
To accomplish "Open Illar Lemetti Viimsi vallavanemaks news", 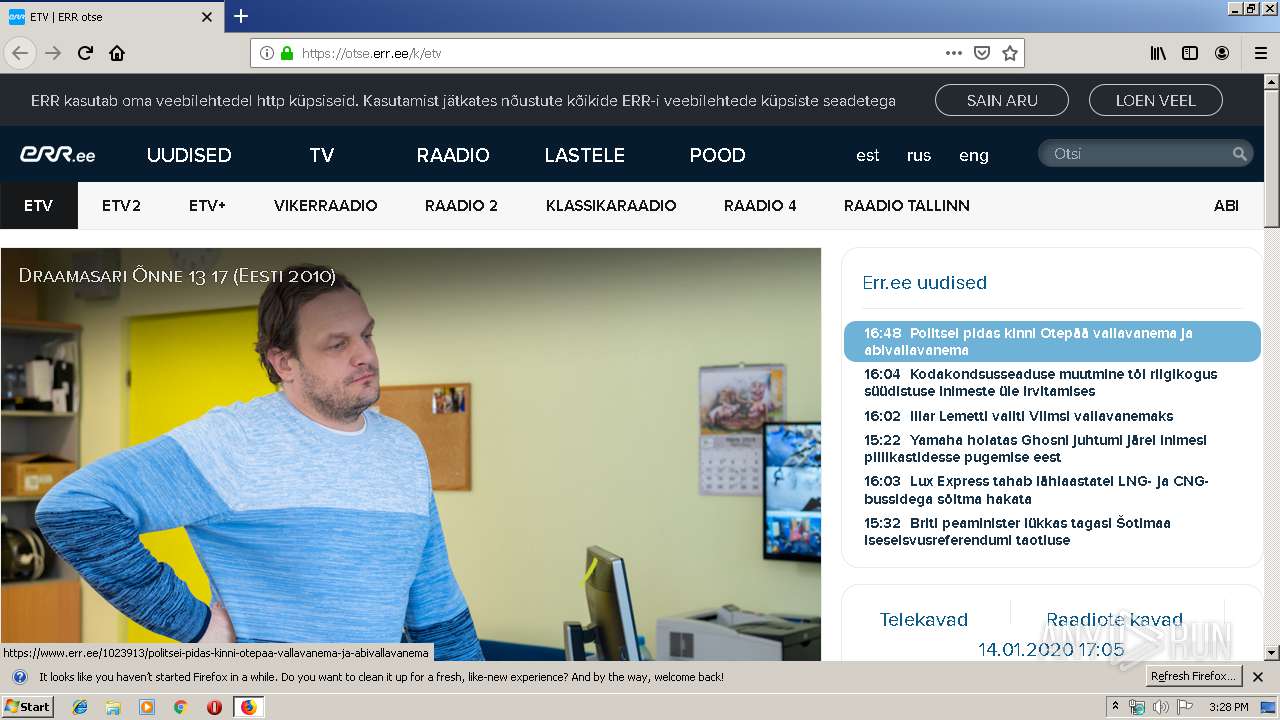I will (x=1019, y=416).
